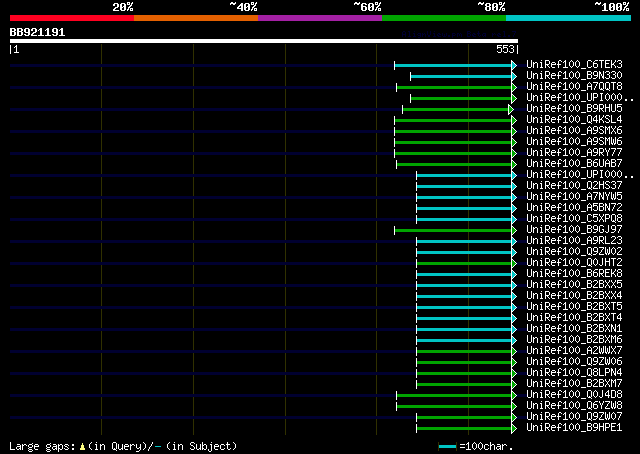
Task: Select the UniRef100_Q9ZW02 subject name
Action: point(574,252)
